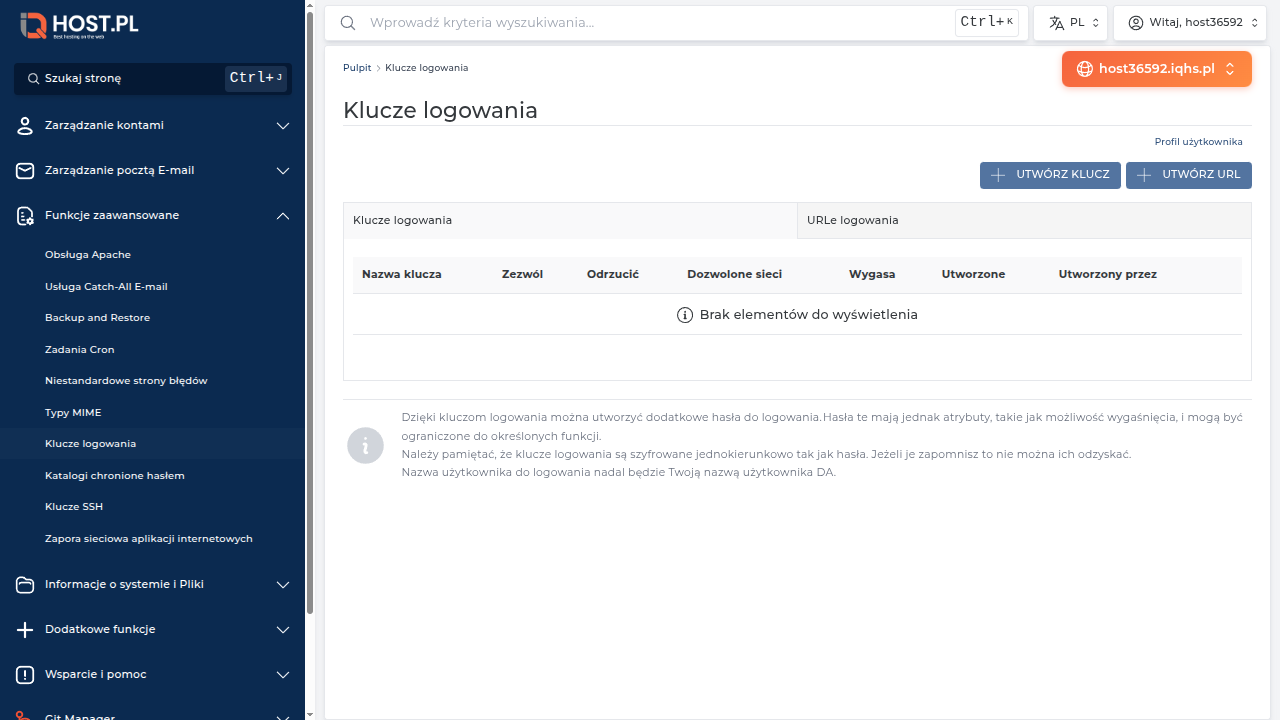1280x720 pixels.
Task: Click the Funkcje zaawansowane document-gear icon
Action: coord(25,216)
